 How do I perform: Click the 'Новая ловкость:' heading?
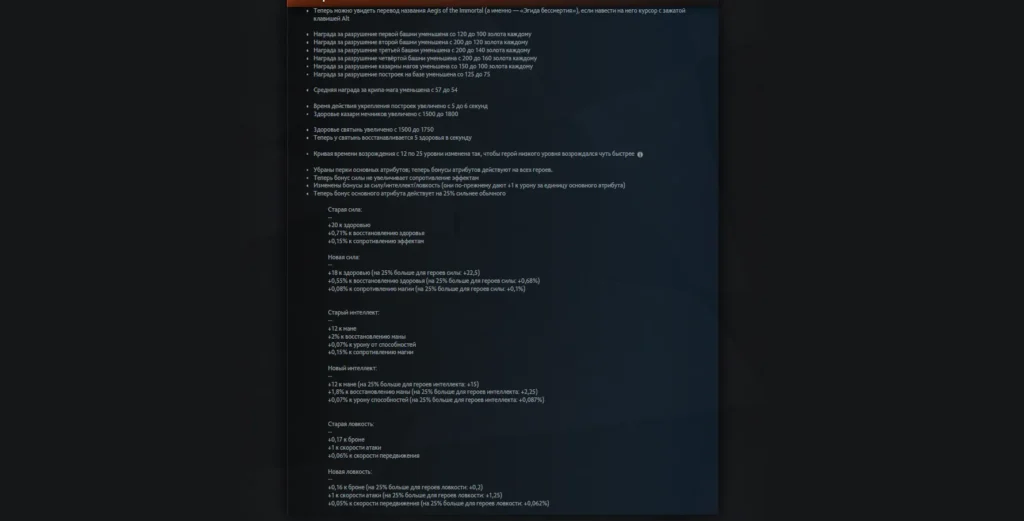pos(349,471)
